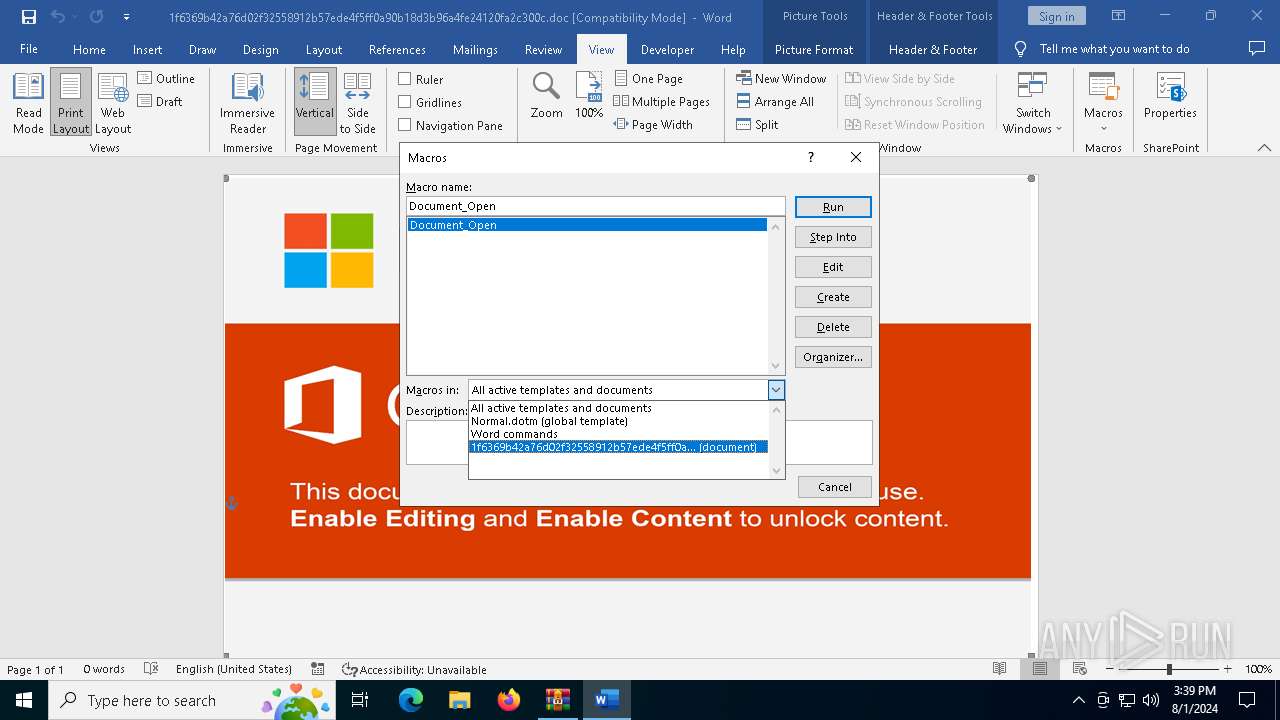The height and width of the screenshot is (720, 1280).
Task: Open the Macros ribbon dropdown arrow
Action: click(1103, 127)
